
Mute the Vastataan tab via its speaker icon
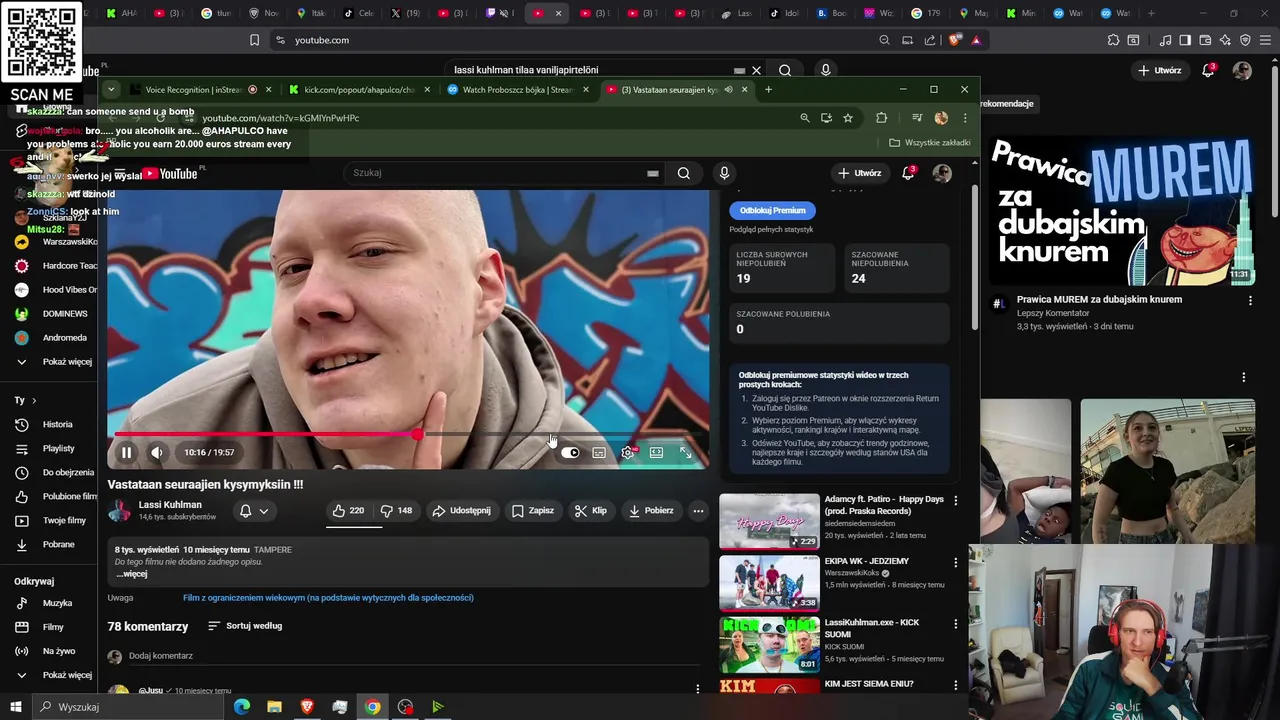[x=729, y=90]
